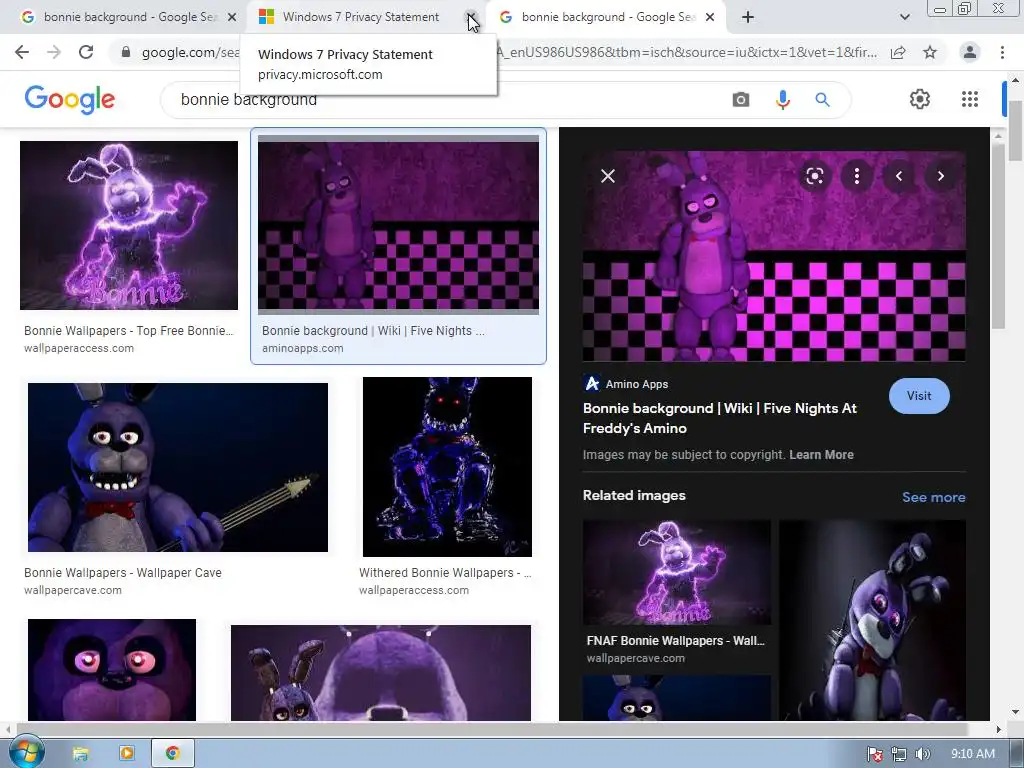Viewport: 1024px width, 768px height.
Task: Reload the current page
Action: pyautogui.click(x=86, y=52)
